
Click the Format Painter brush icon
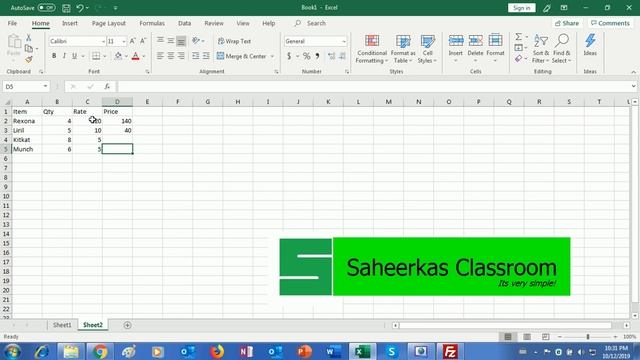tap(29, 60)
